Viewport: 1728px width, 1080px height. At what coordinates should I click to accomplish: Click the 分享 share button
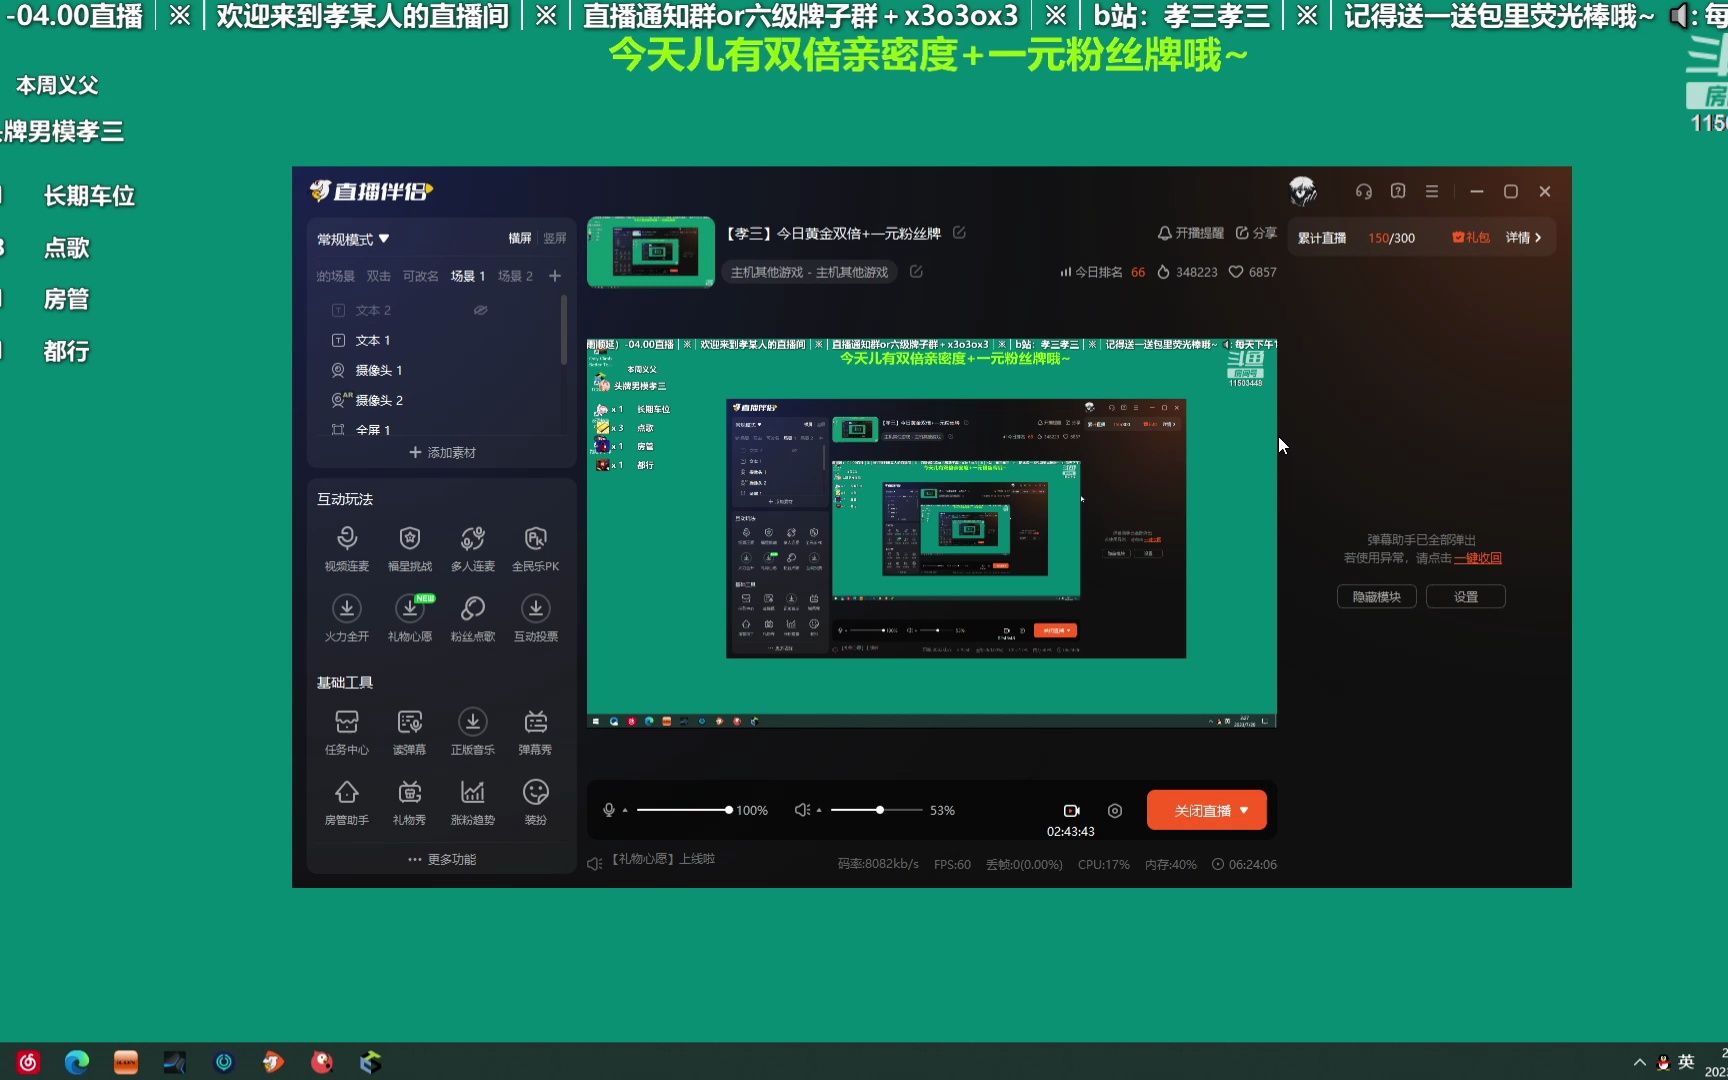point(1256,233)
